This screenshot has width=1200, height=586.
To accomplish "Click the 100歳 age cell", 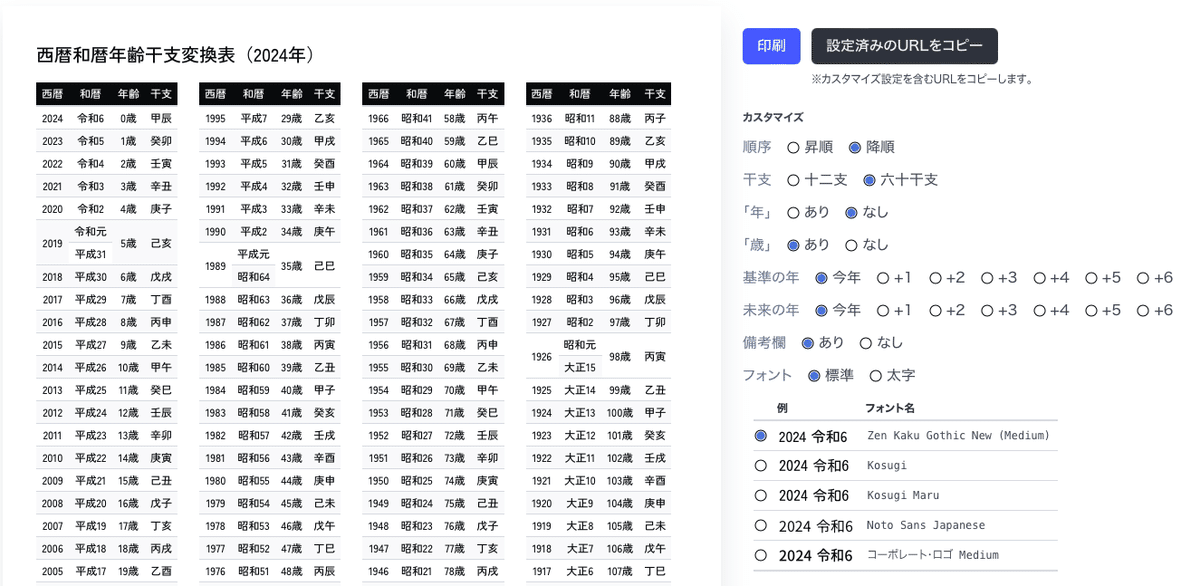I will [x=620, y=413].
